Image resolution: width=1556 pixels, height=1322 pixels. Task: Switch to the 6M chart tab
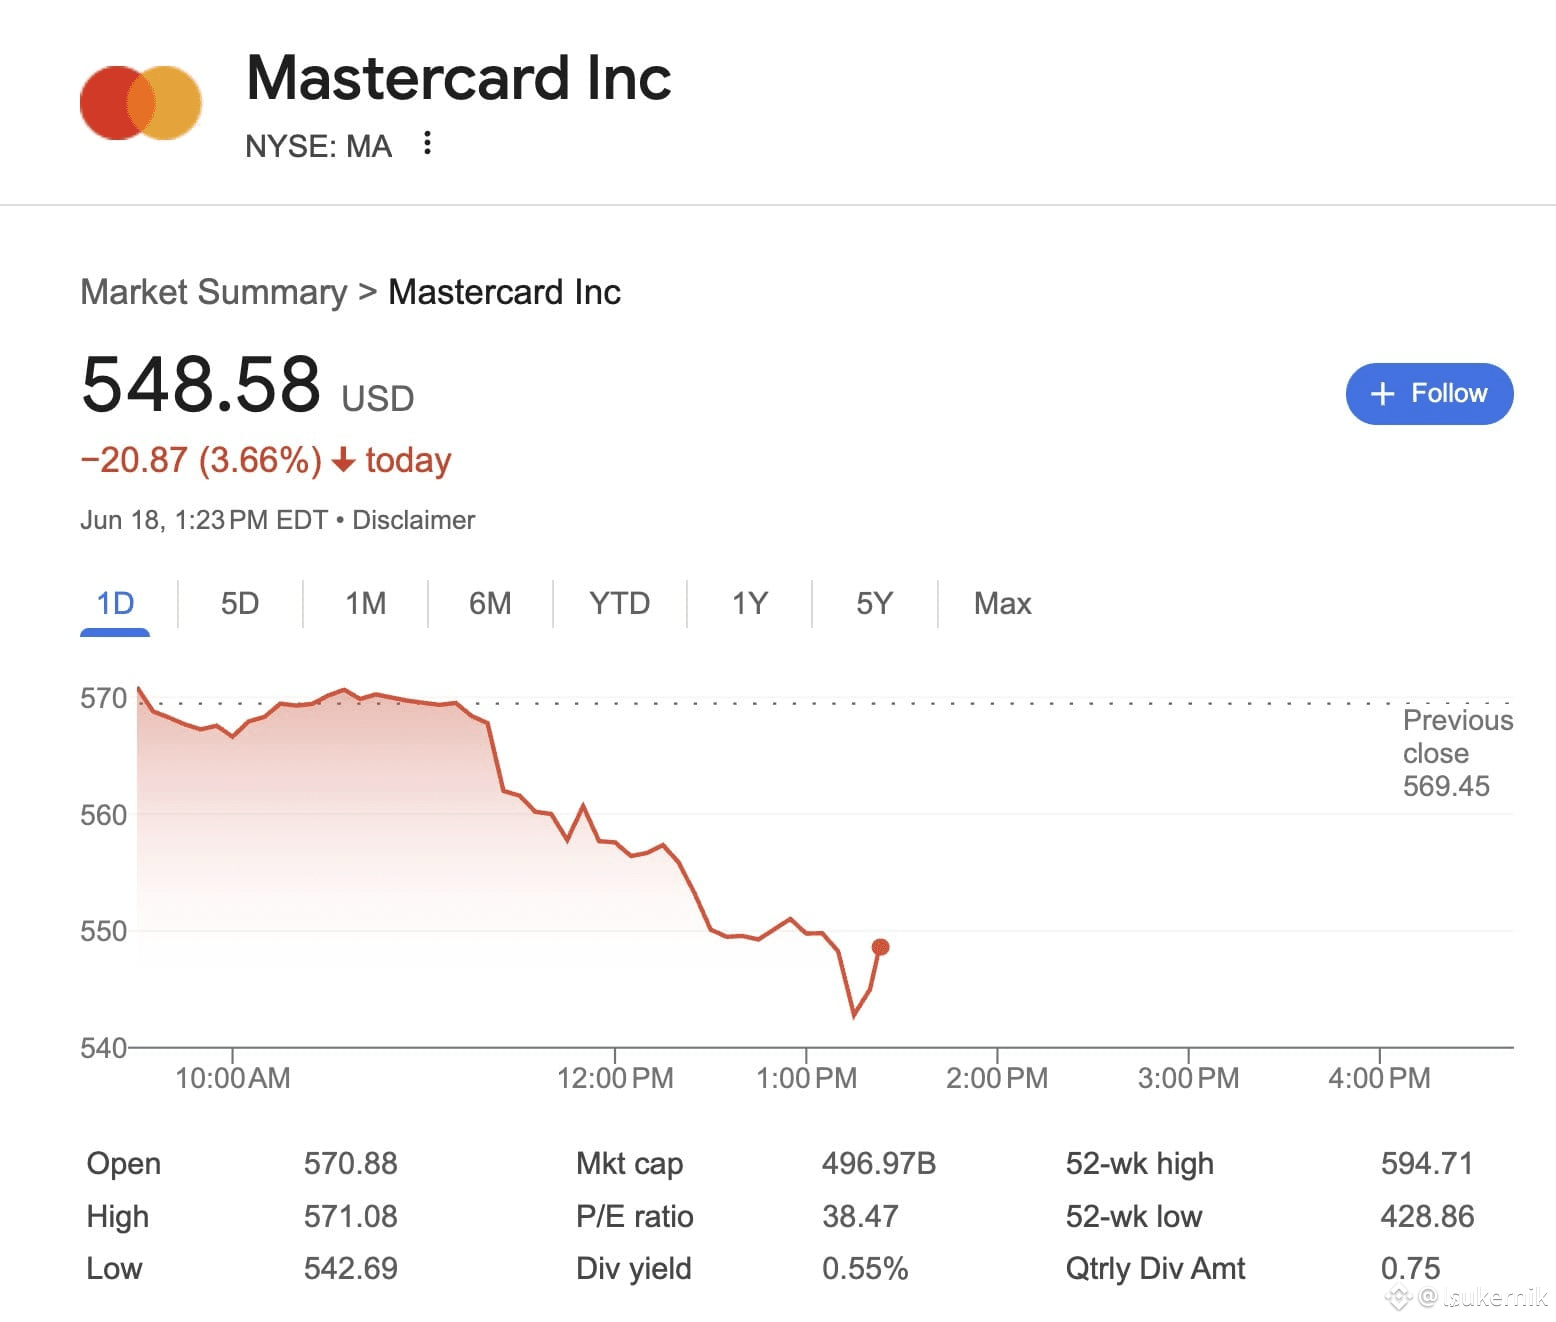[490, 603]
